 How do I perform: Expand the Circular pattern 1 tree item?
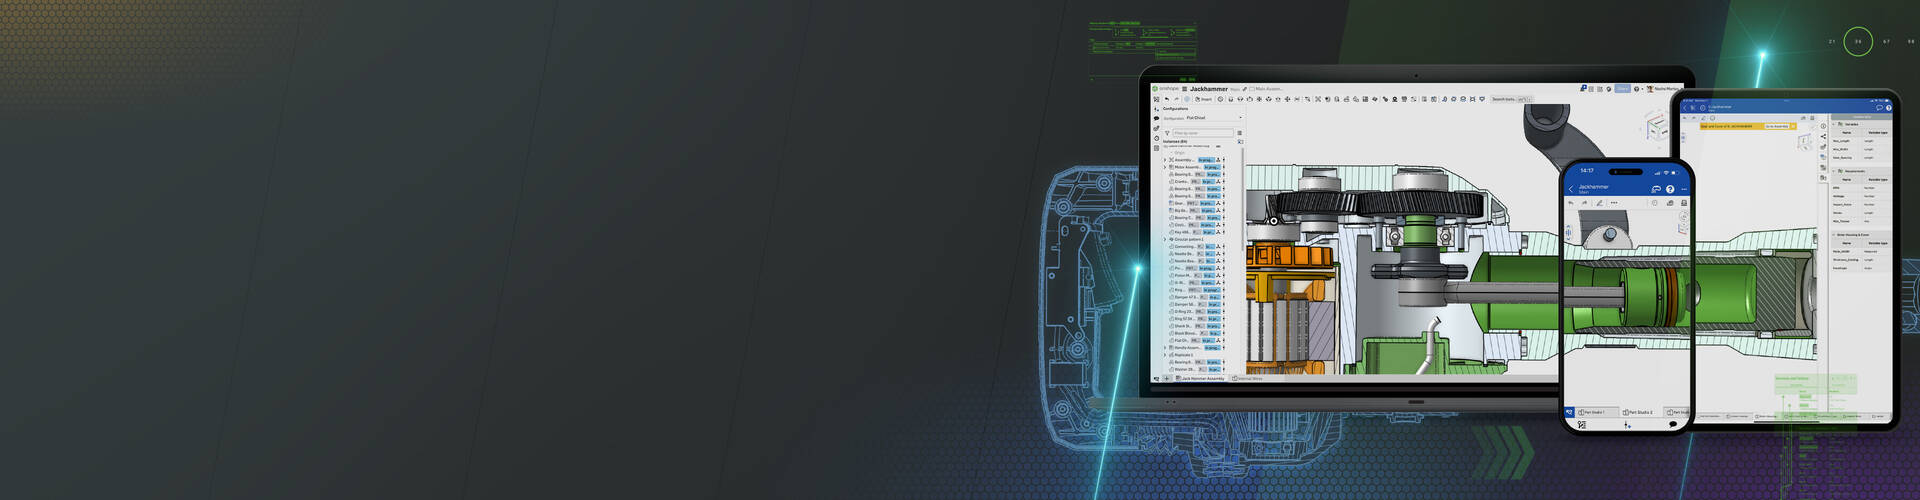1165,239
